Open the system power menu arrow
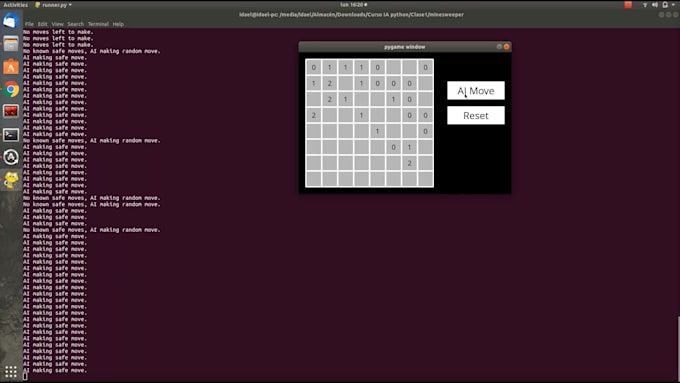The height and width of the screenshot is (383, 680). coord(673,5)
